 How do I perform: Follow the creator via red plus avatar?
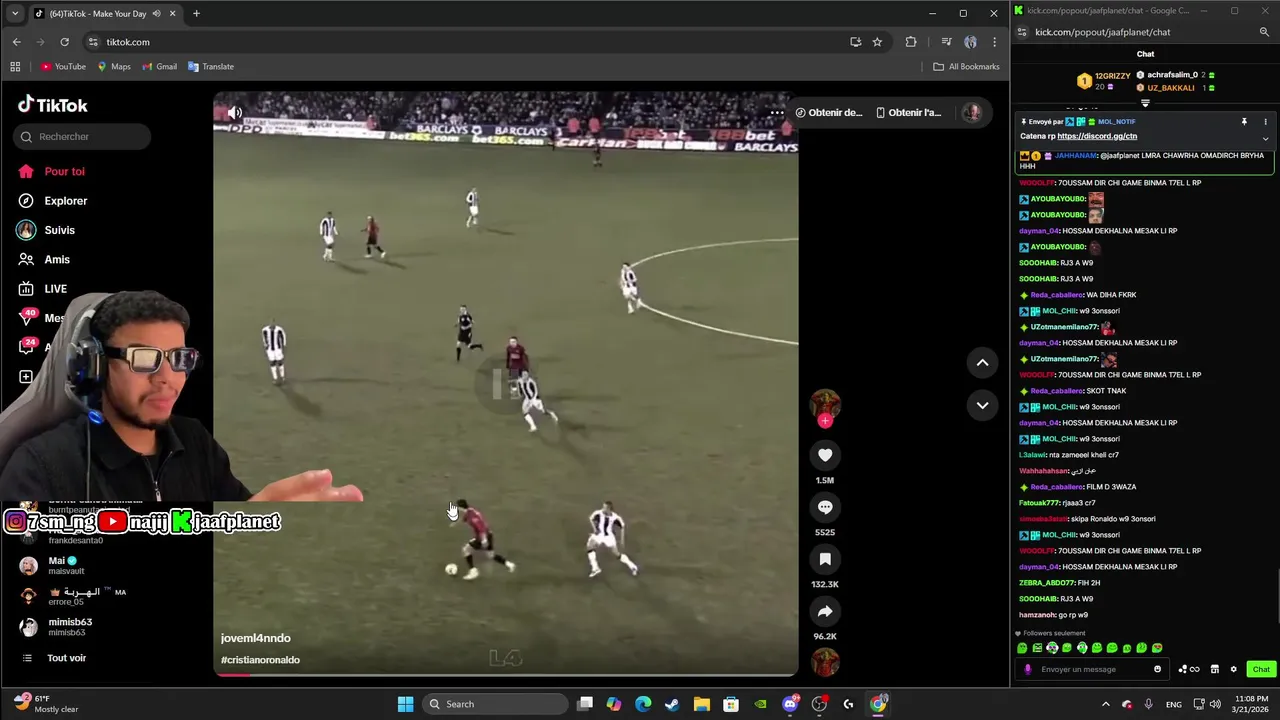point(825,421)
